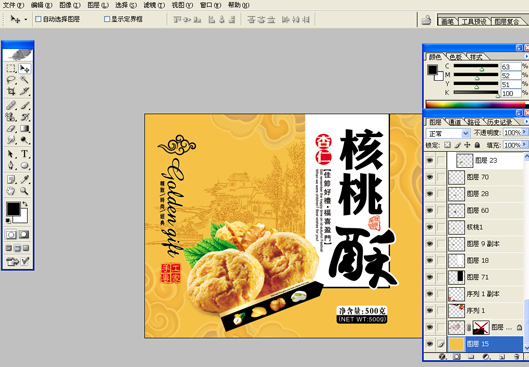
Task: Open the 图像 (Image) menu
Action: [70, 5]
